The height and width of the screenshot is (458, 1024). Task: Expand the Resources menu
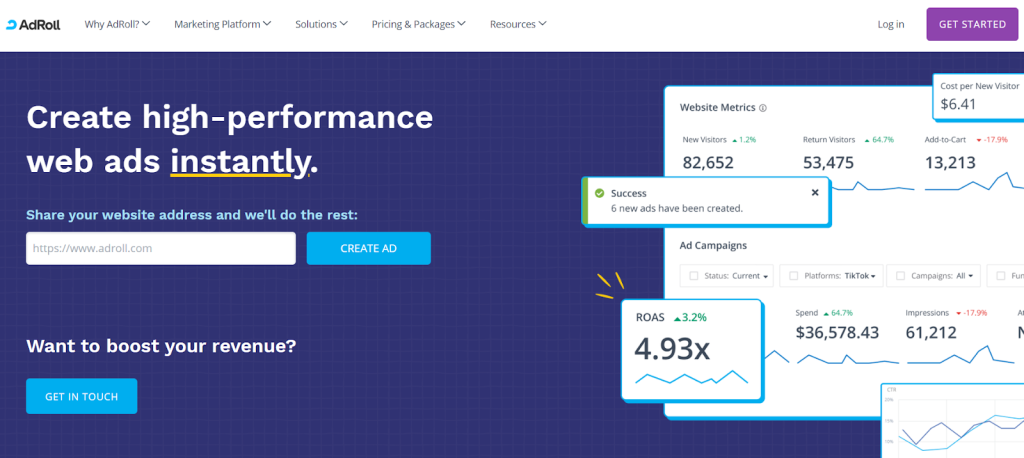(x=518, y=24)
